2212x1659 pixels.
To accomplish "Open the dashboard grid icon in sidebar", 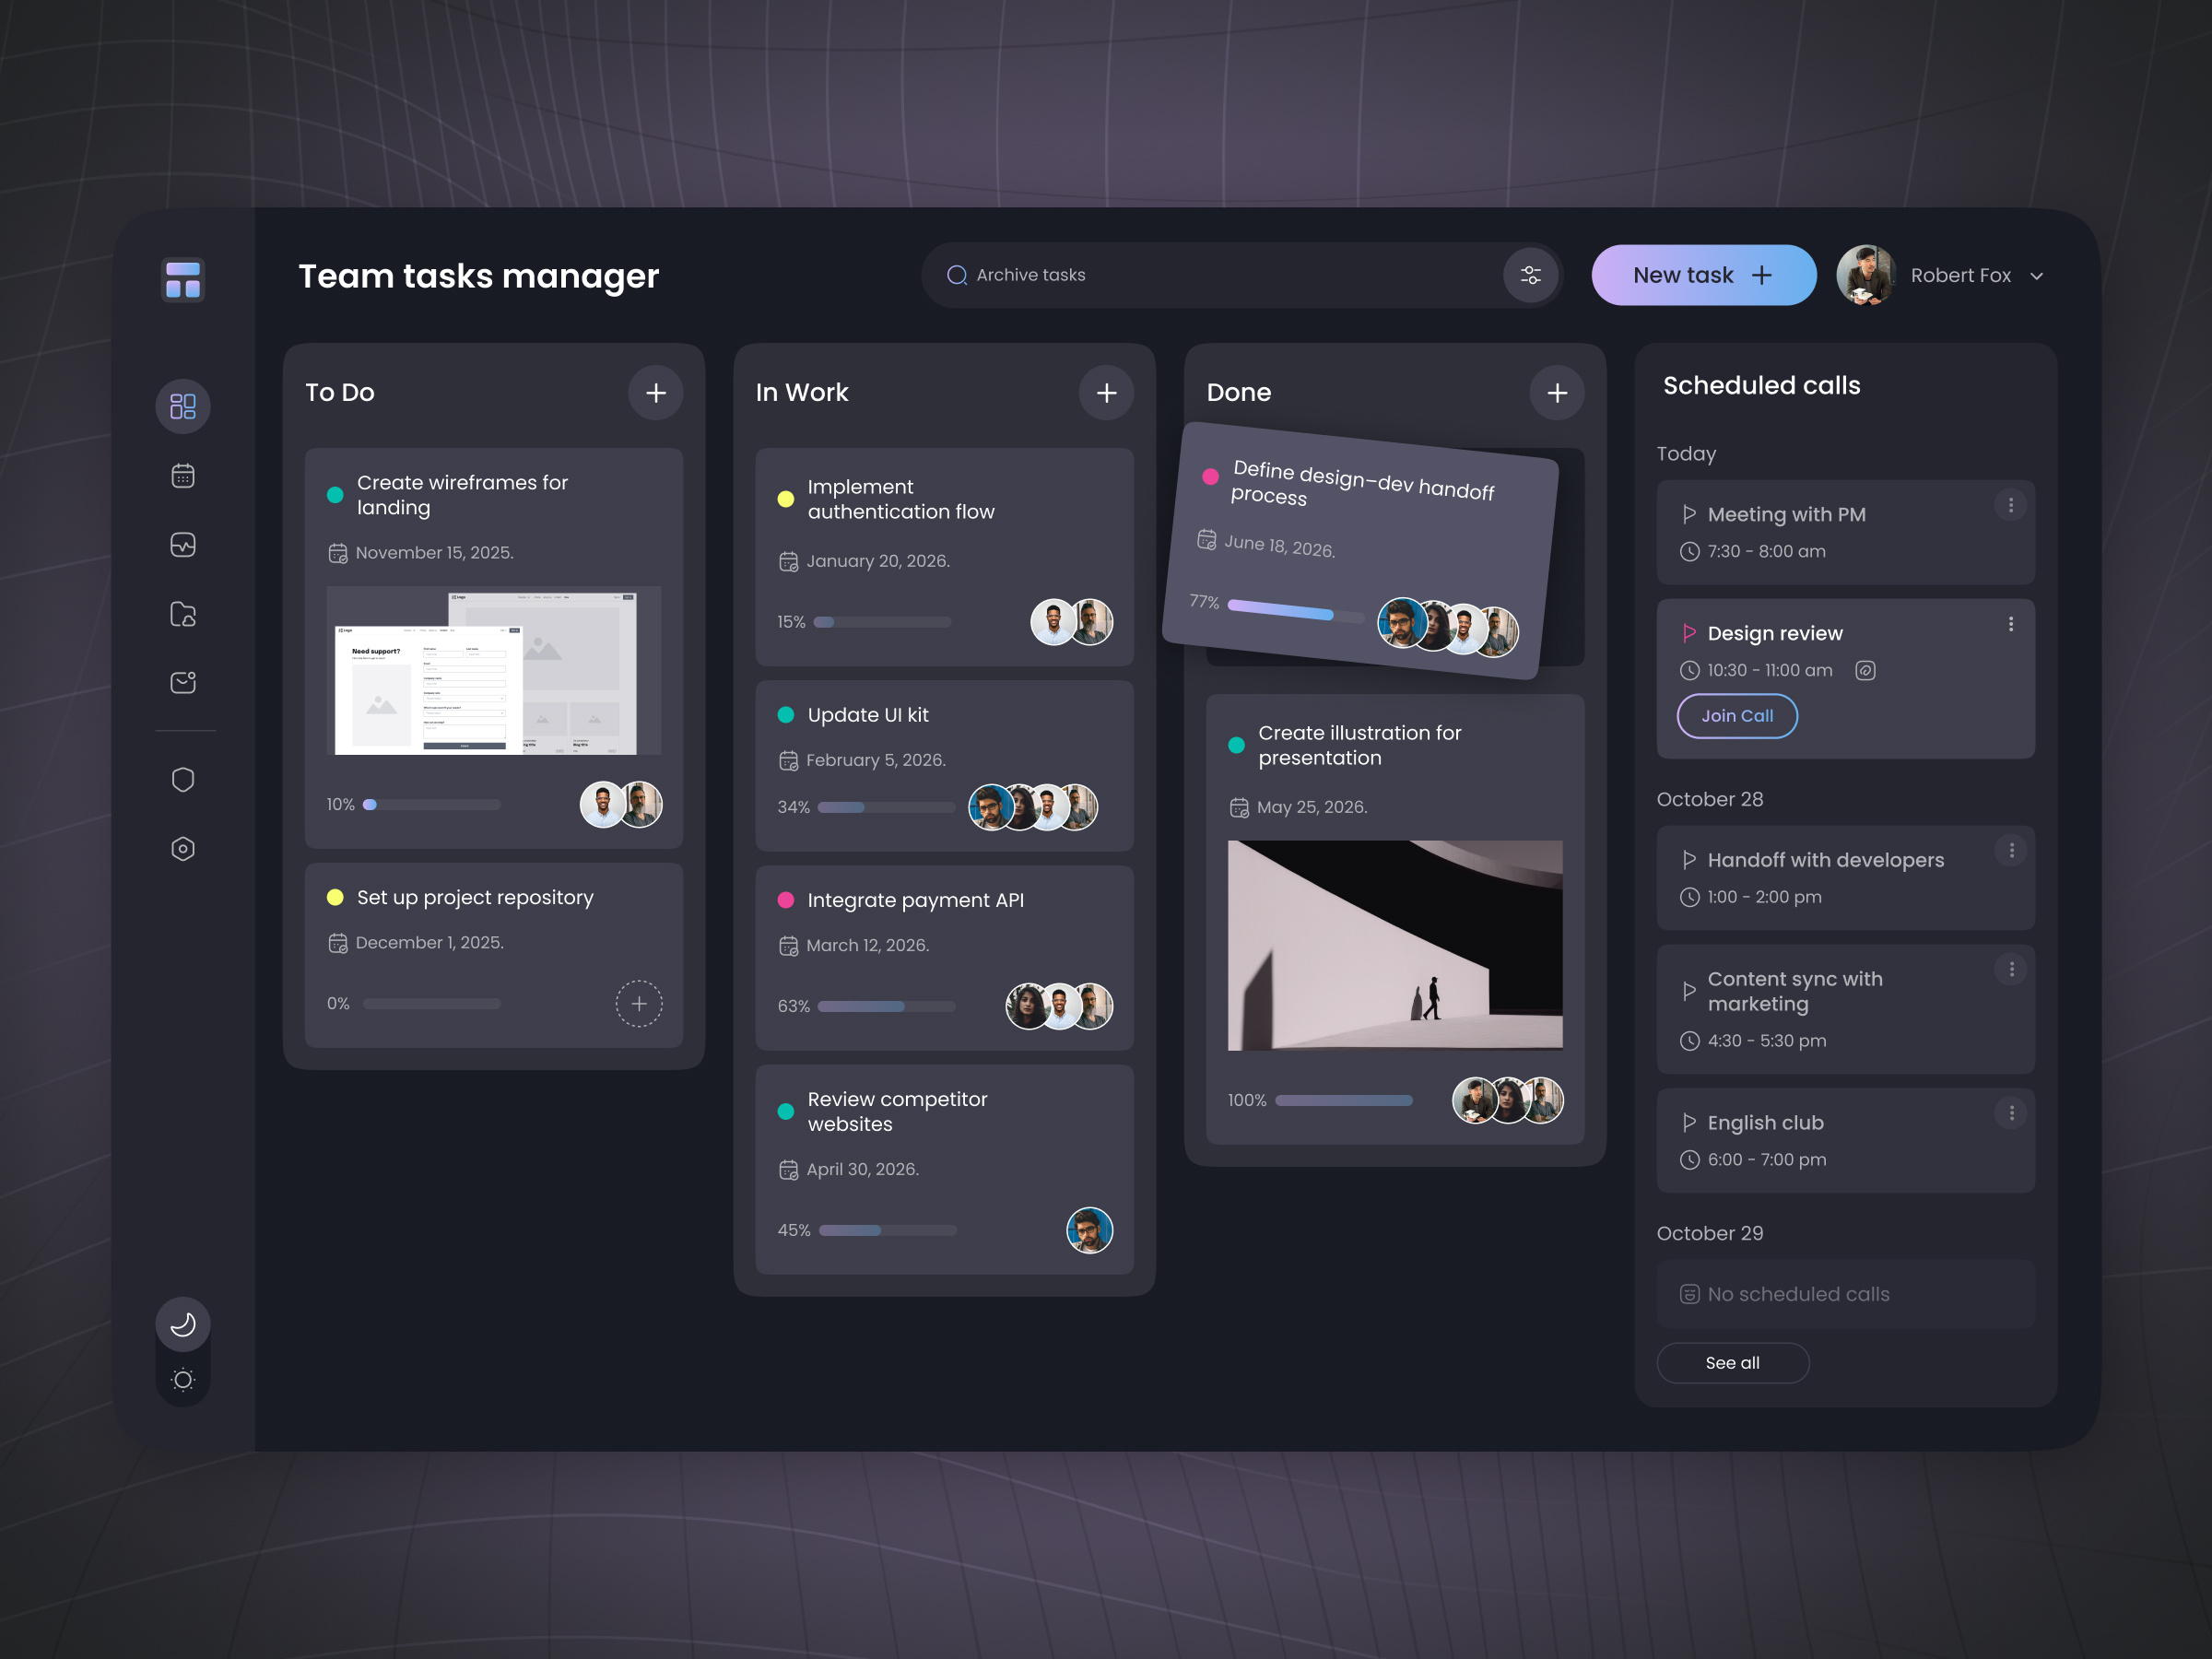I will [x=183, y=406].
